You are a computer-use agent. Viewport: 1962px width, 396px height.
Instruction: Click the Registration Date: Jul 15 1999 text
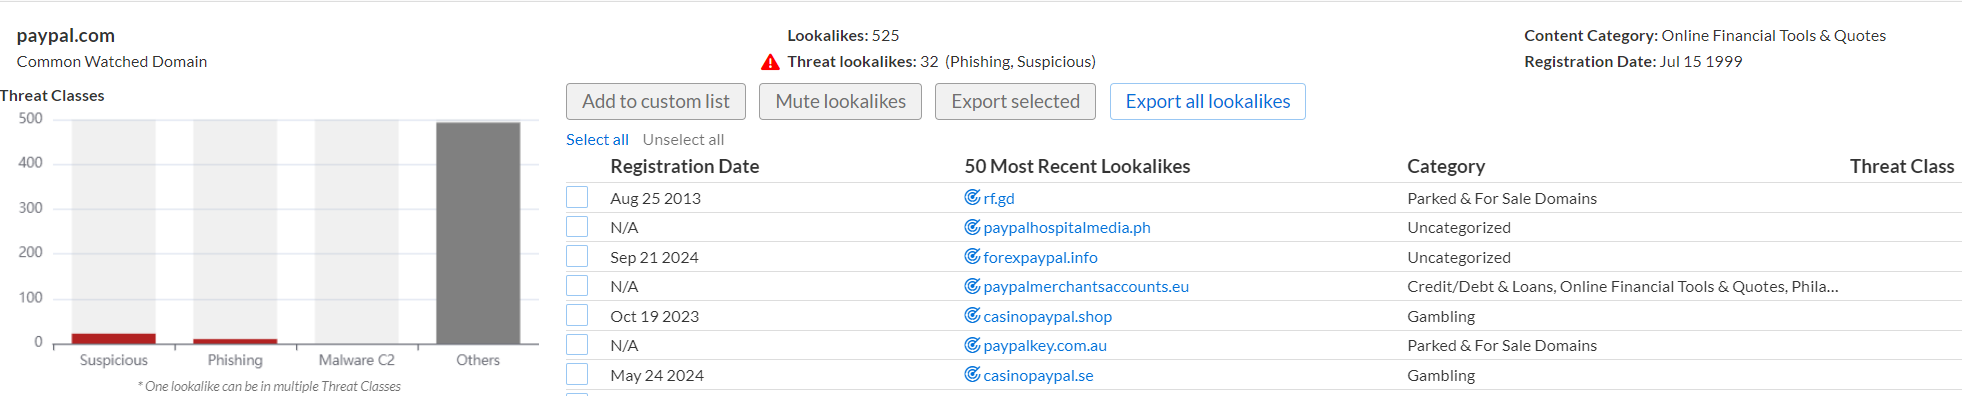click(1633, 62)
